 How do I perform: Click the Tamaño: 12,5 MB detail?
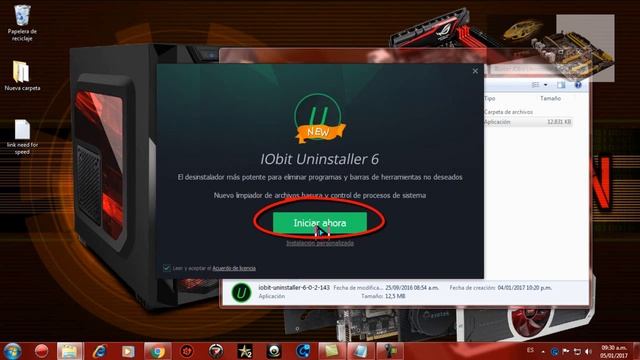(383, 296)
